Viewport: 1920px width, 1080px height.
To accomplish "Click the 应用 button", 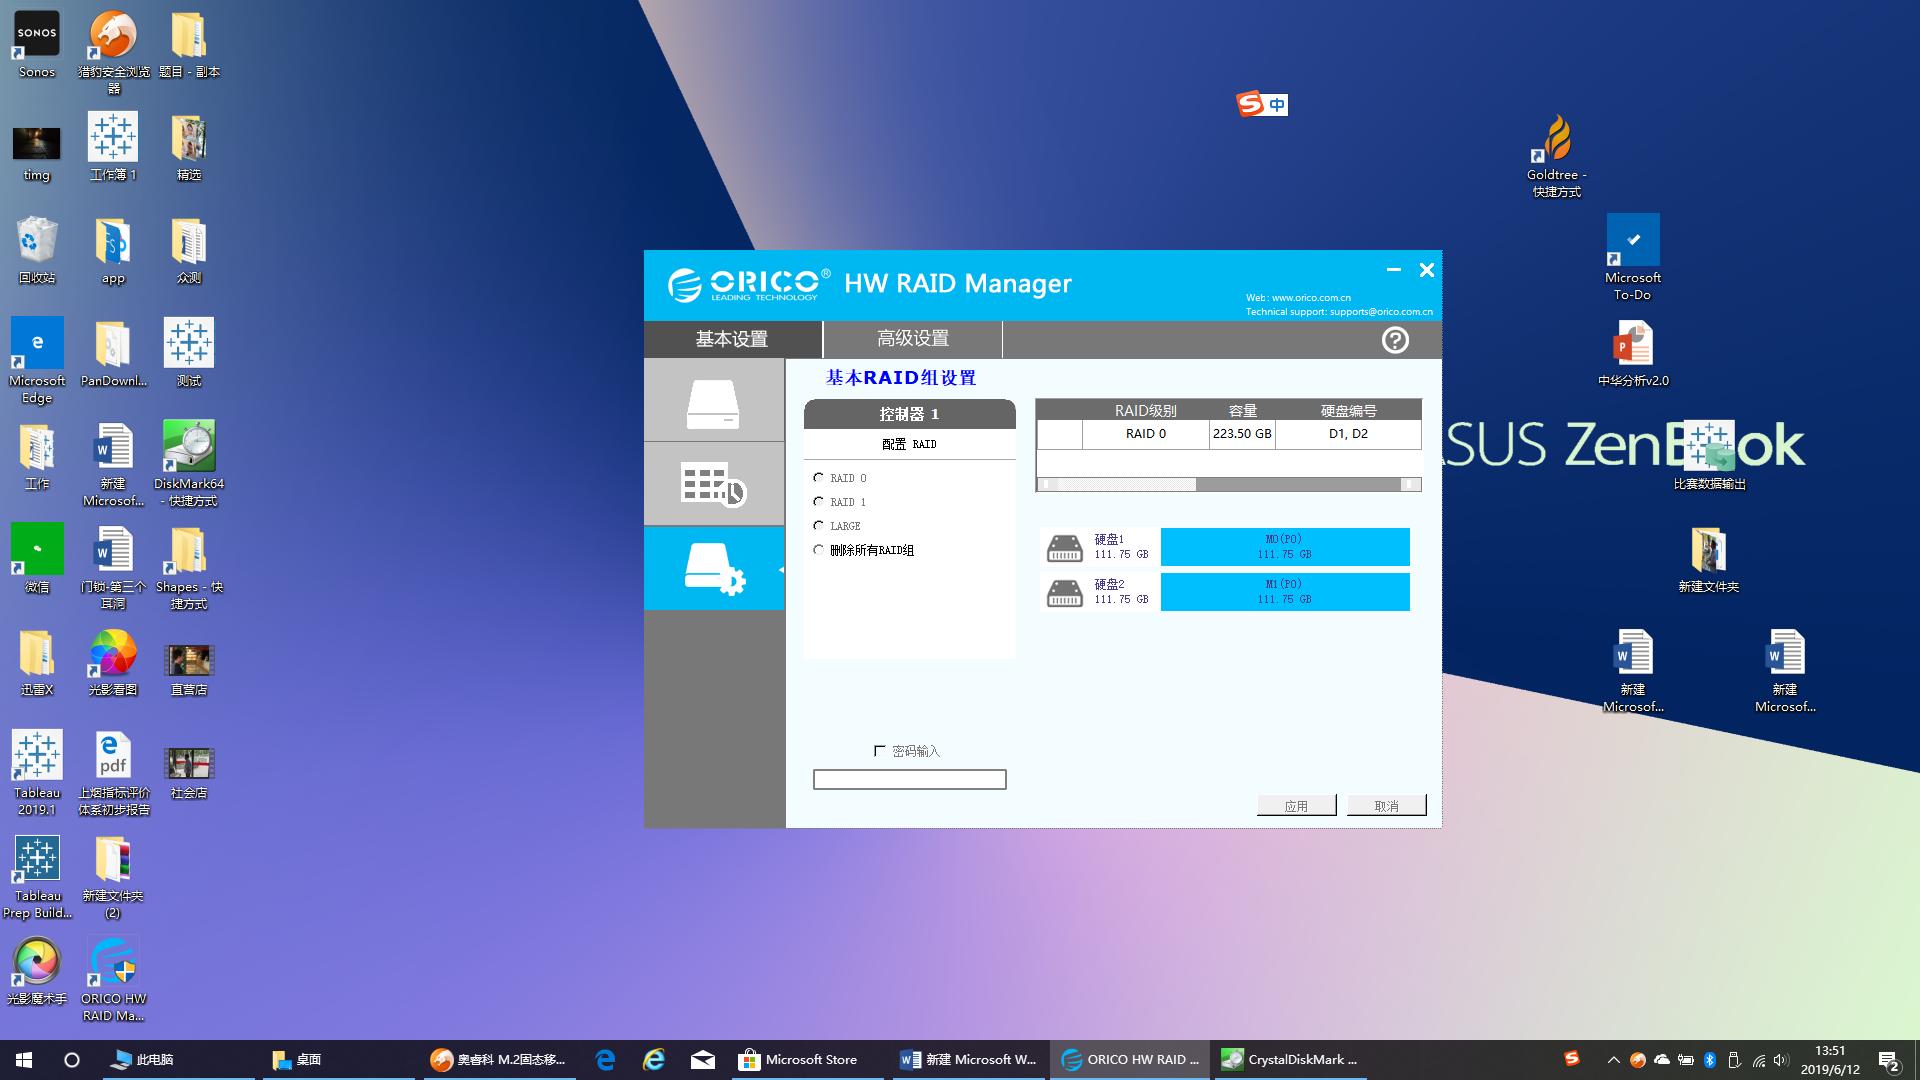I will (x=1296, y=806).
